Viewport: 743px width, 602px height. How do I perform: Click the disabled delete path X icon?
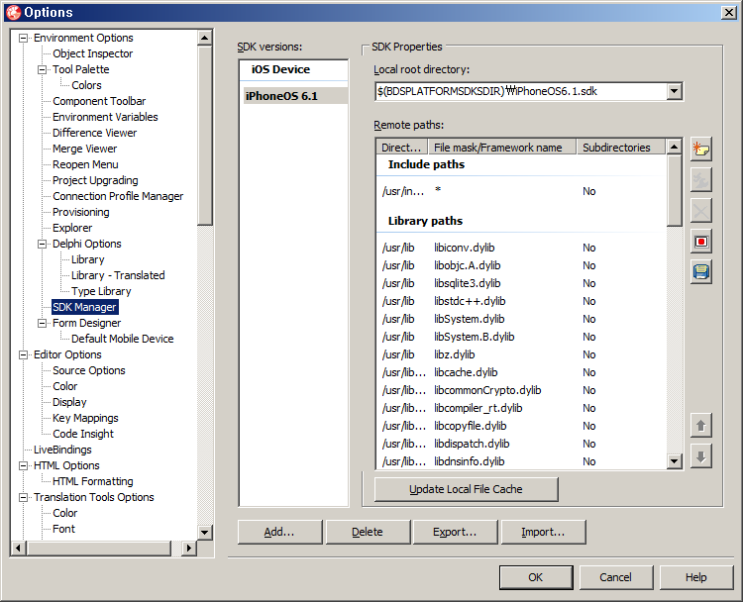(701, 211)
